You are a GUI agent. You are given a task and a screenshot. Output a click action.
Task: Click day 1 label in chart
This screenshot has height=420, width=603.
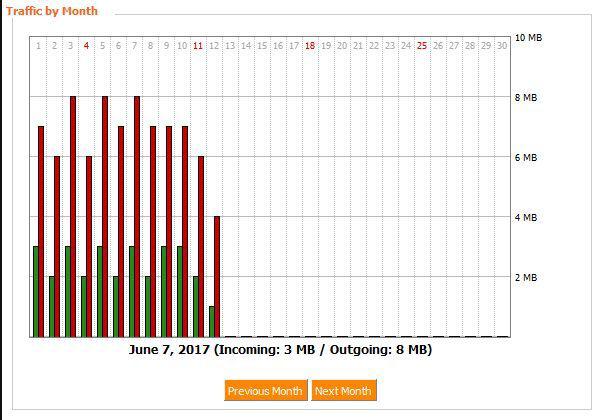(38, 46)
